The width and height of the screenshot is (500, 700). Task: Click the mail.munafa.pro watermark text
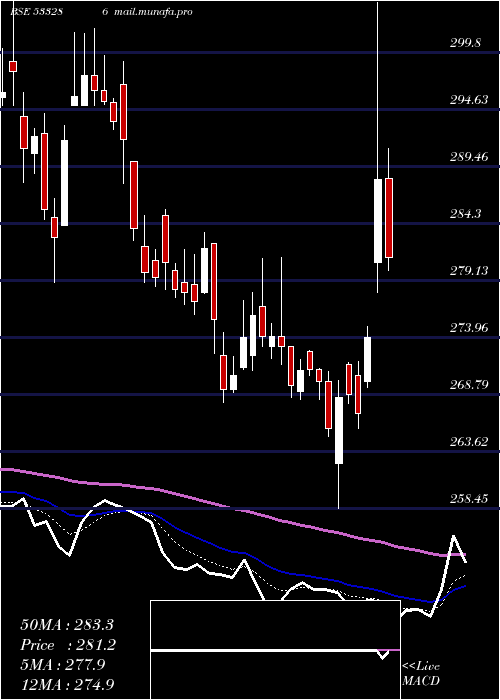point(153,12)
